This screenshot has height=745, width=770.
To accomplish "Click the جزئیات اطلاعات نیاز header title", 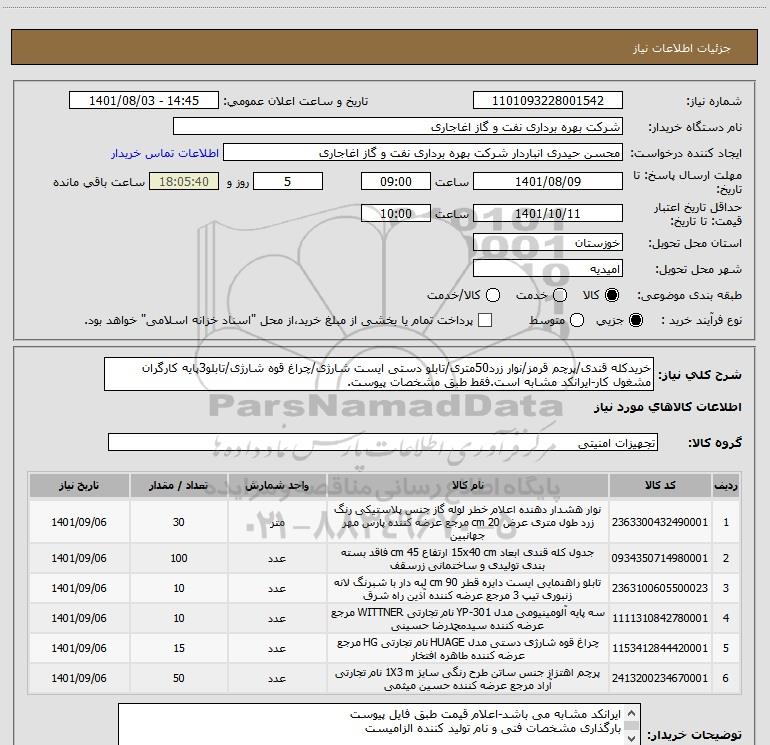I will [682, 48].
